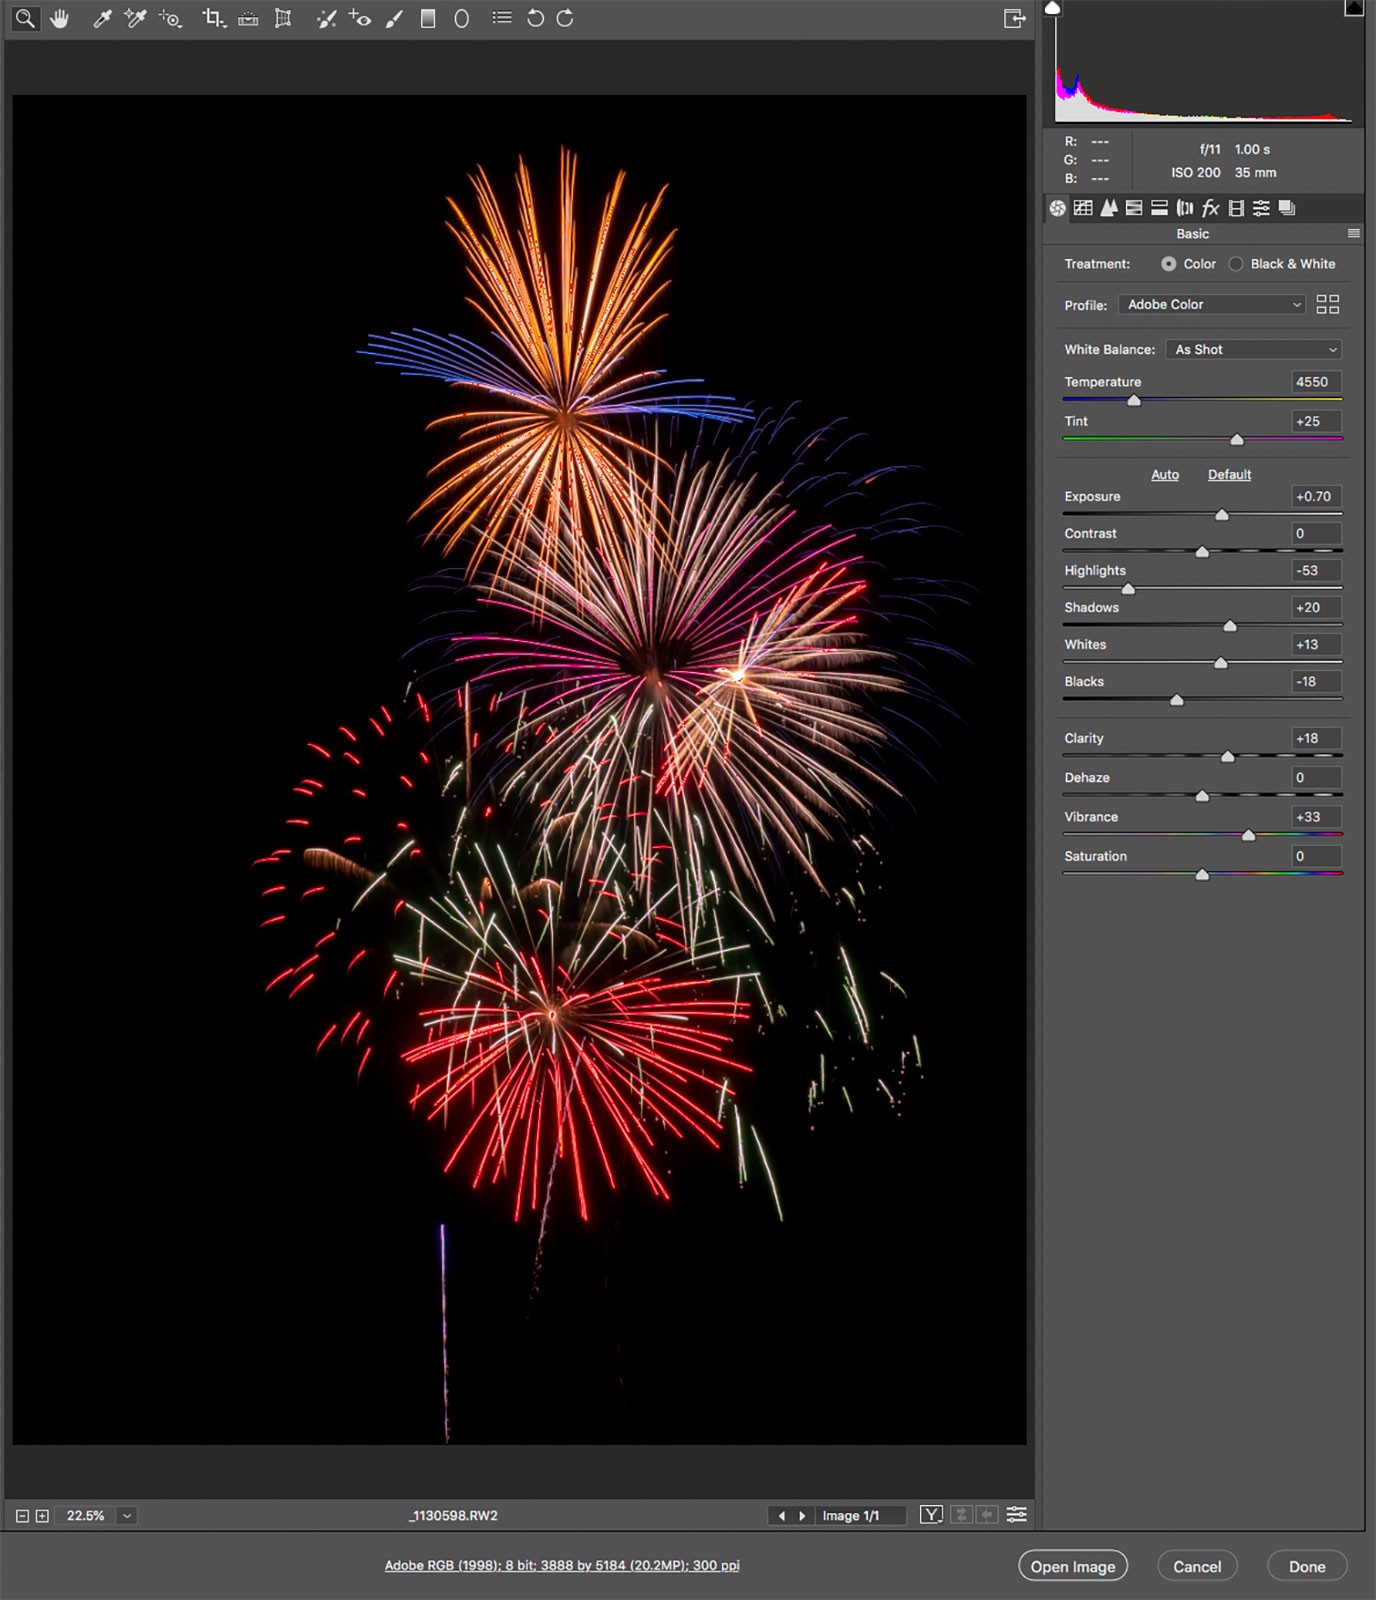This screenshot has width=1376, height=1600.
Task: Select the Spot Removal brush tool
Action: (326, 19)
